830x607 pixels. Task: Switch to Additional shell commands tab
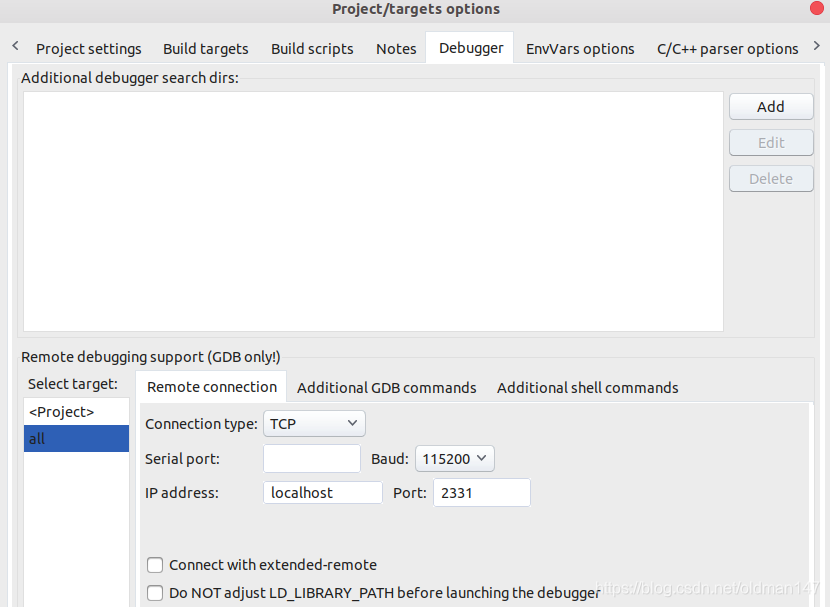(587, 387)
